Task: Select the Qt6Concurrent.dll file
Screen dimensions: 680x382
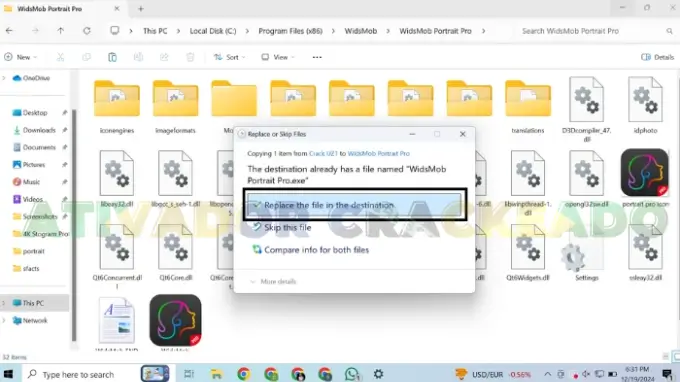Action: [x=117, y=257]
